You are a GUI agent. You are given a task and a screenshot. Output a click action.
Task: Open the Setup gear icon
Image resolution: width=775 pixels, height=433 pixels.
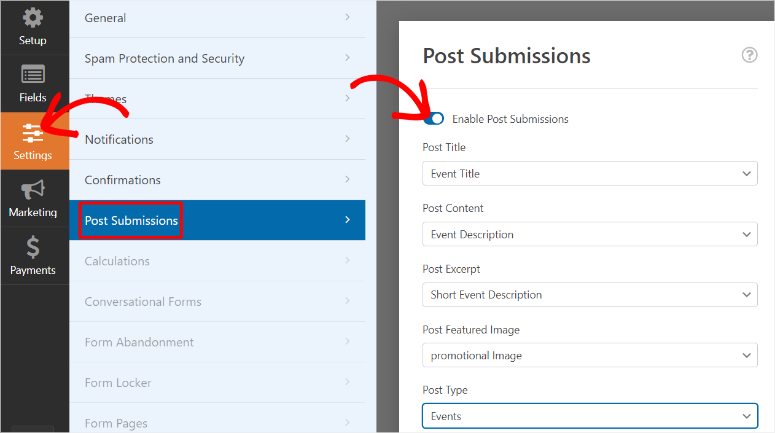(x=33, y=18)
